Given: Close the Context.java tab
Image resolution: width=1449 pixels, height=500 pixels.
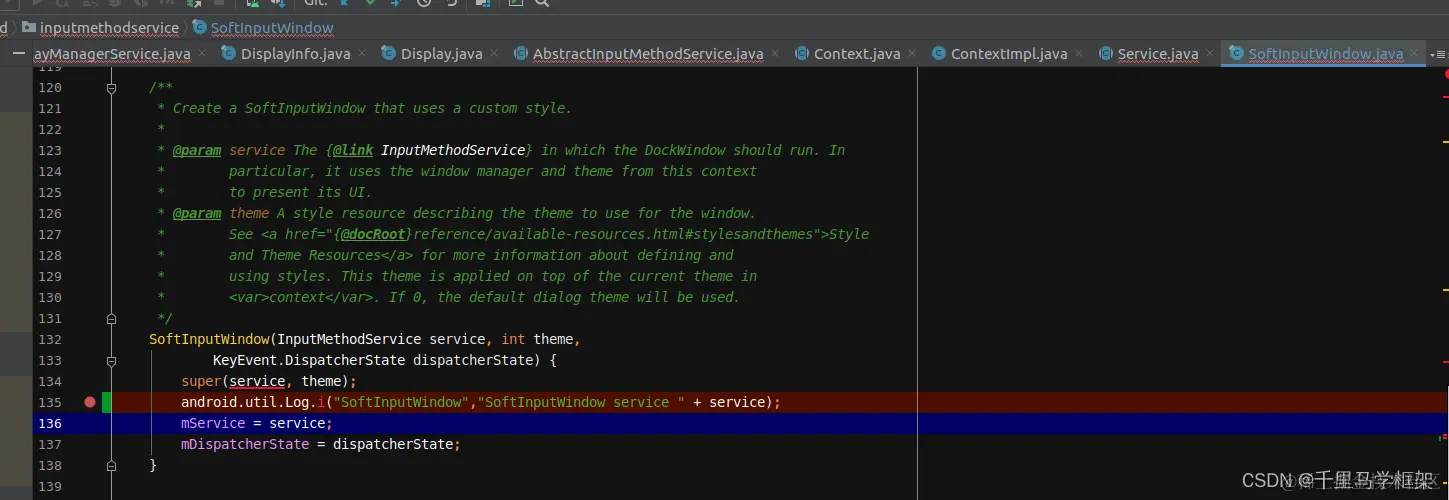Looking at the screenshot, I should [x=912, y=54].
